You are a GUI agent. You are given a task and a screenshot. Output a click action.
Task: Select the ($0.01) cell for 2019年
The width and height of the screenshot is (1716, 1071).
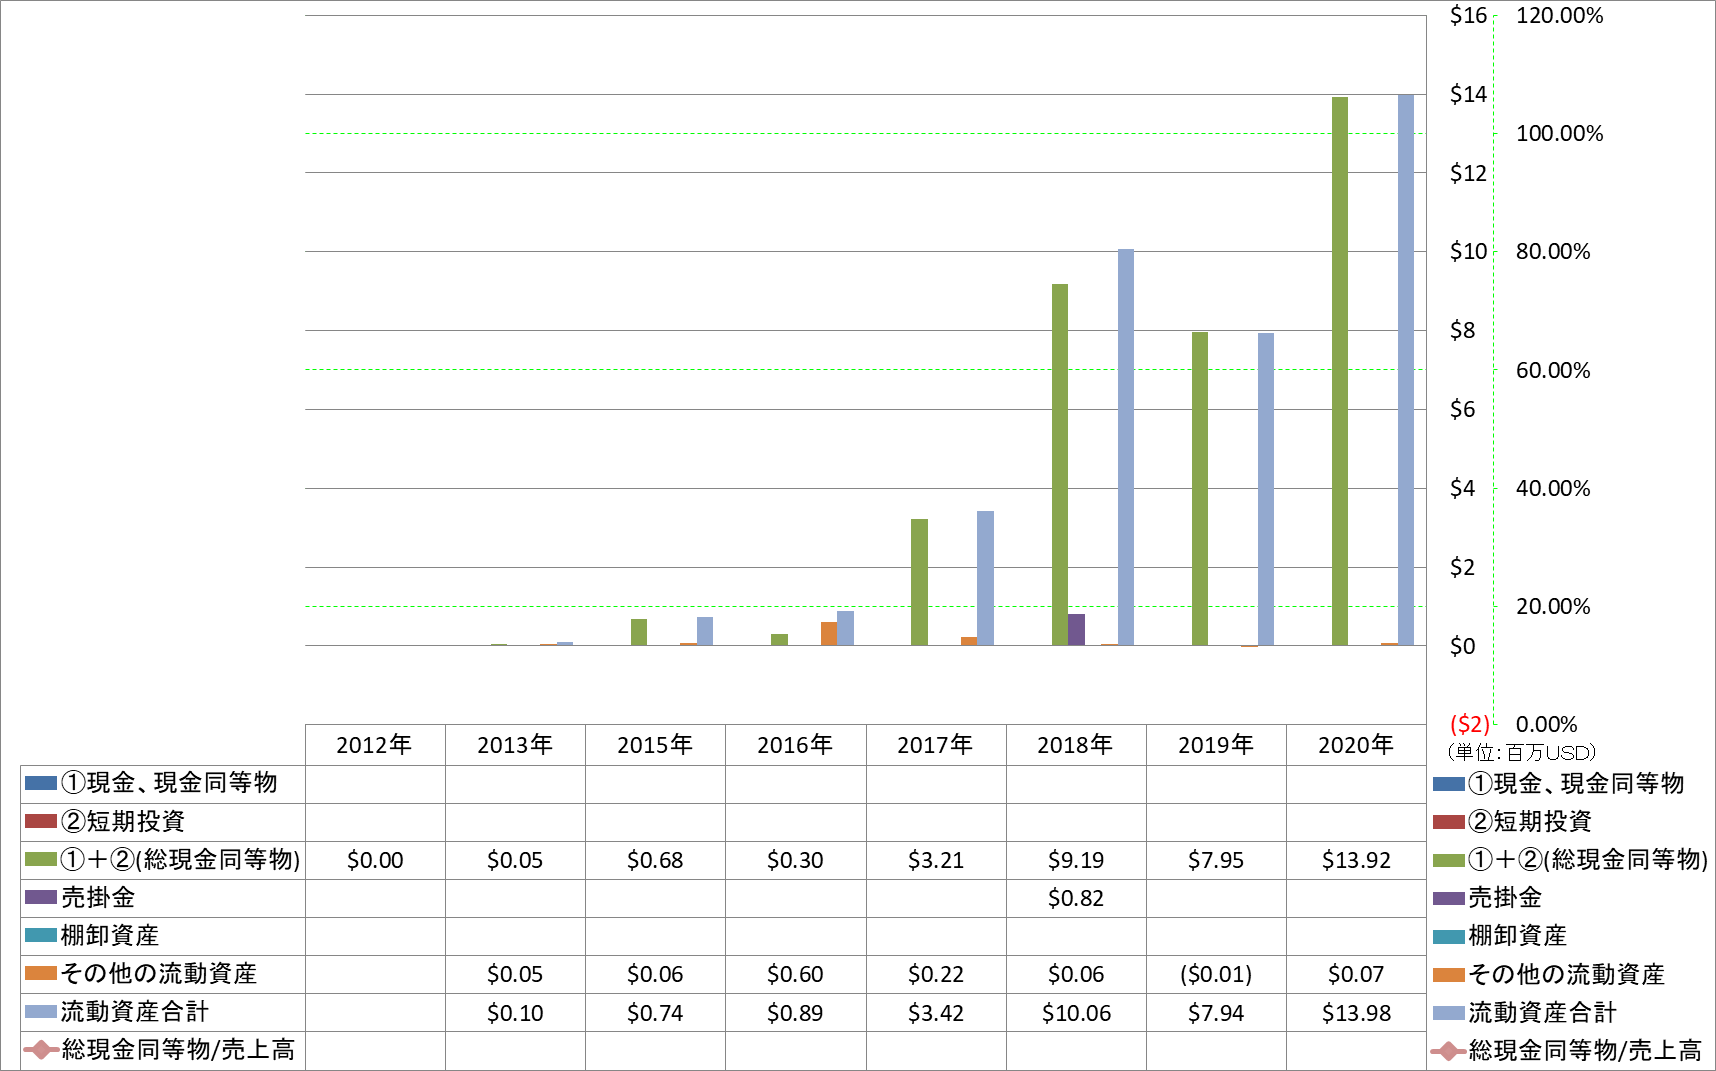click(x=1216, y=974)
